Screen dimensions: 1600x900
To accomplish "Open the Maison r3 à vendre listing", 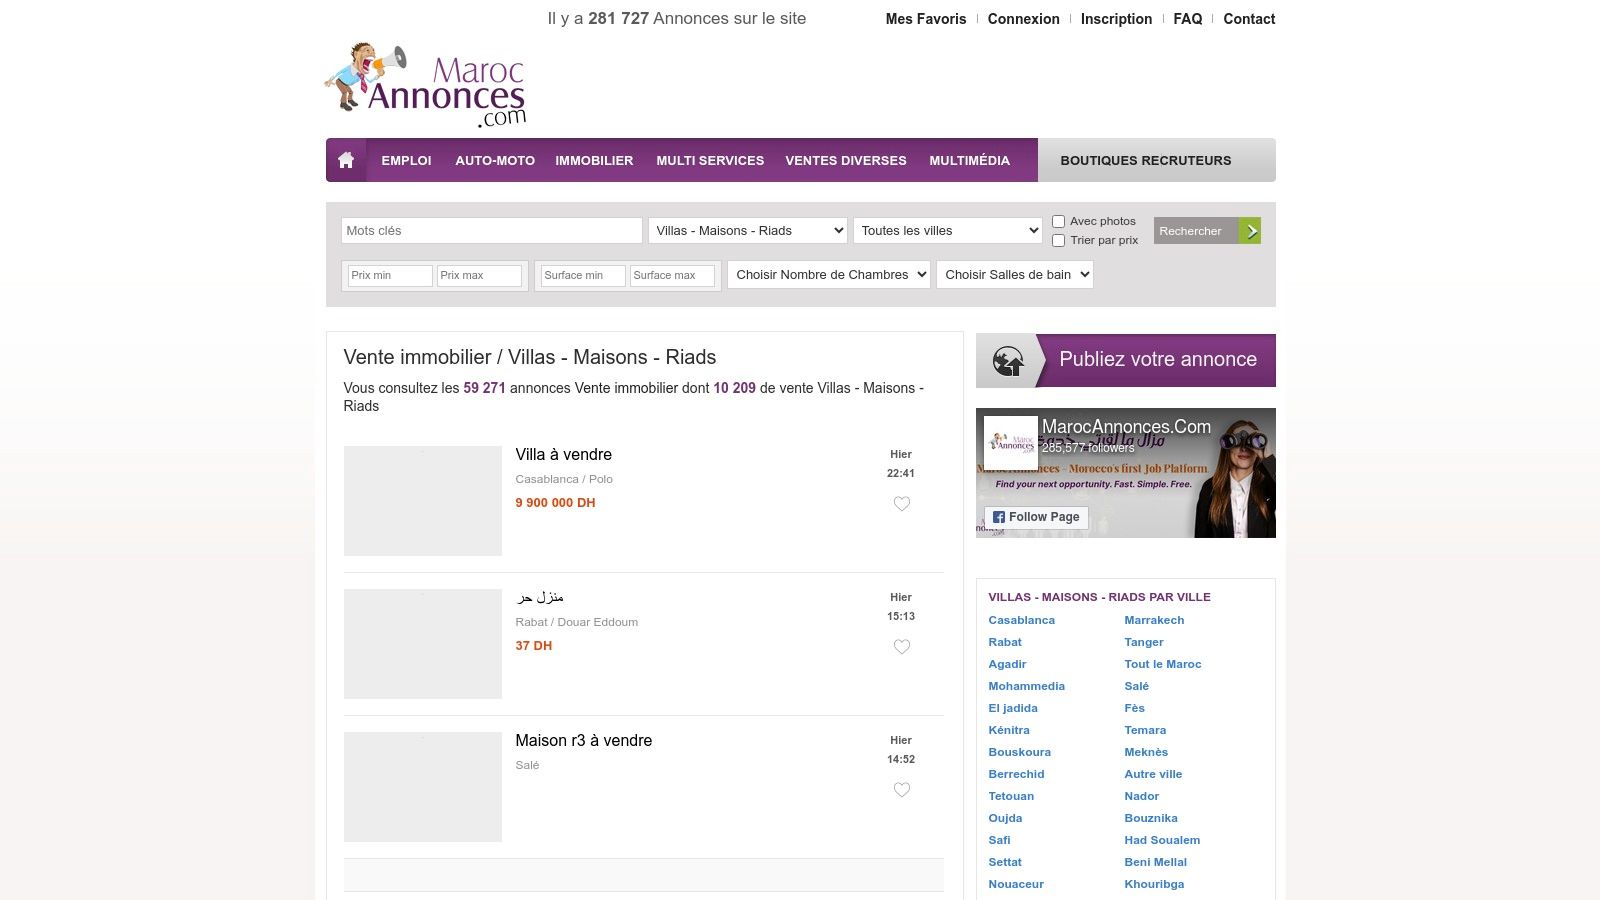I will pyautogui.click(x=583, y=740).
